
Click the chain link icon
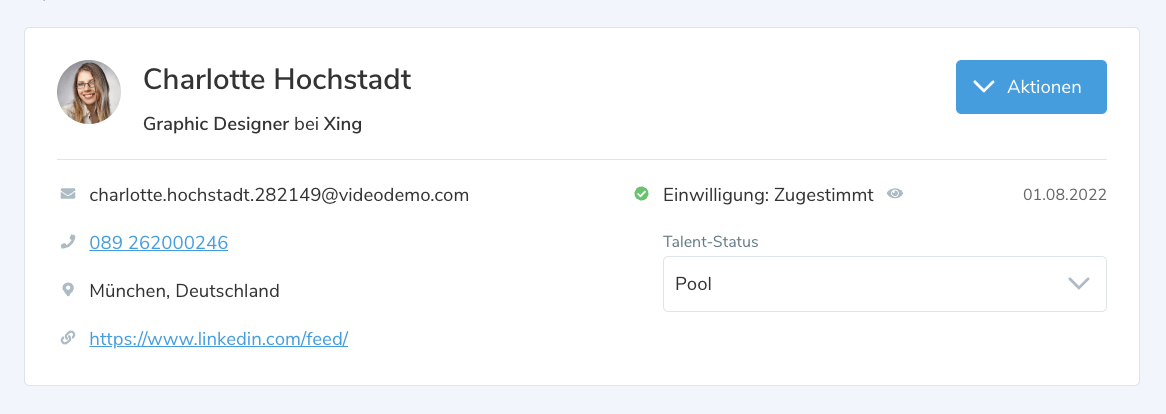click(x=68, y=338)
